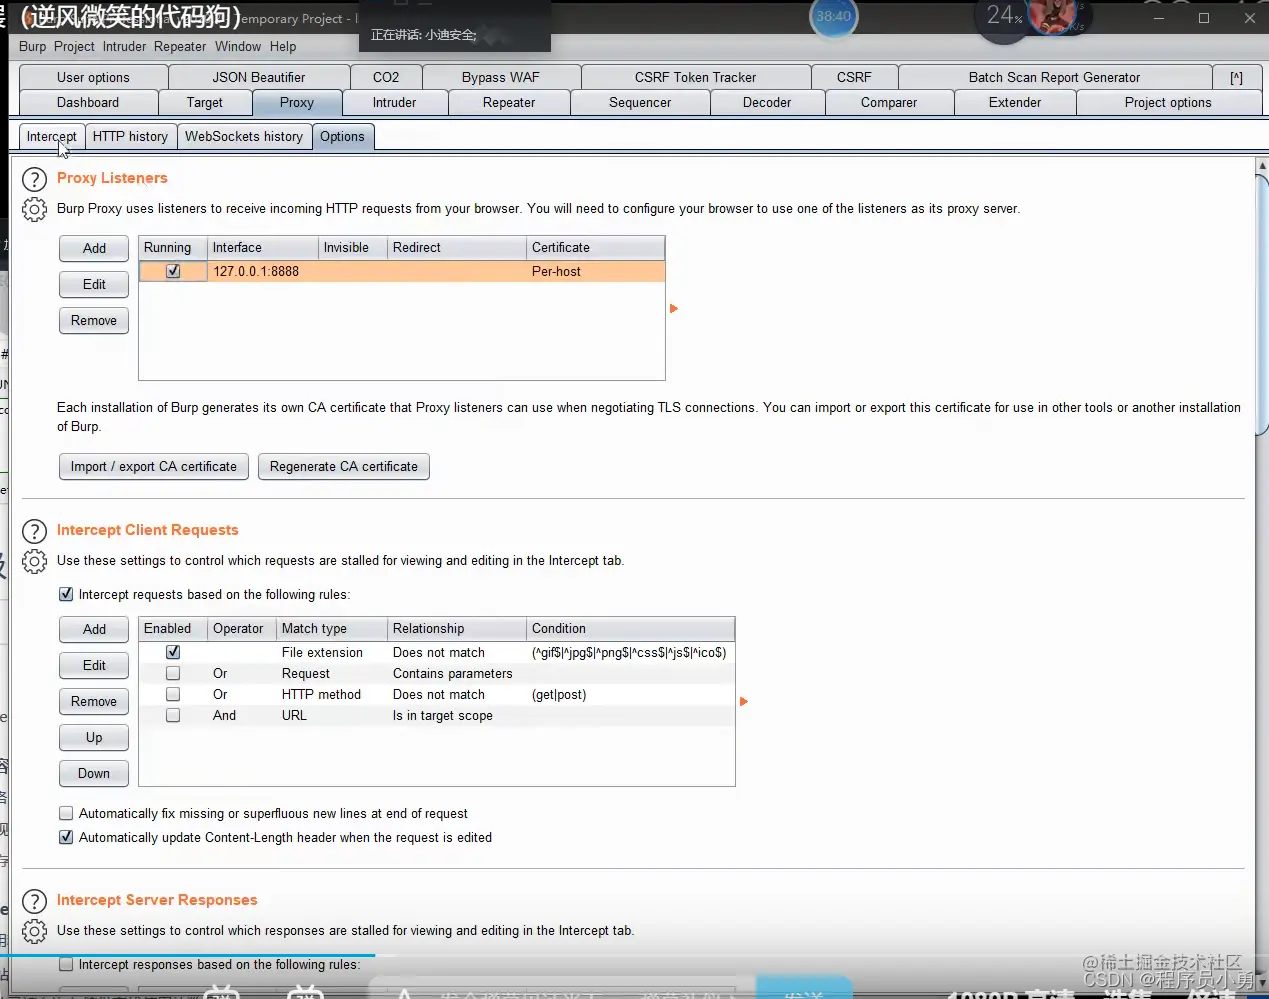The image size is (1269, 999).
Task: Open the User options tab
Action: coord(93,77)
